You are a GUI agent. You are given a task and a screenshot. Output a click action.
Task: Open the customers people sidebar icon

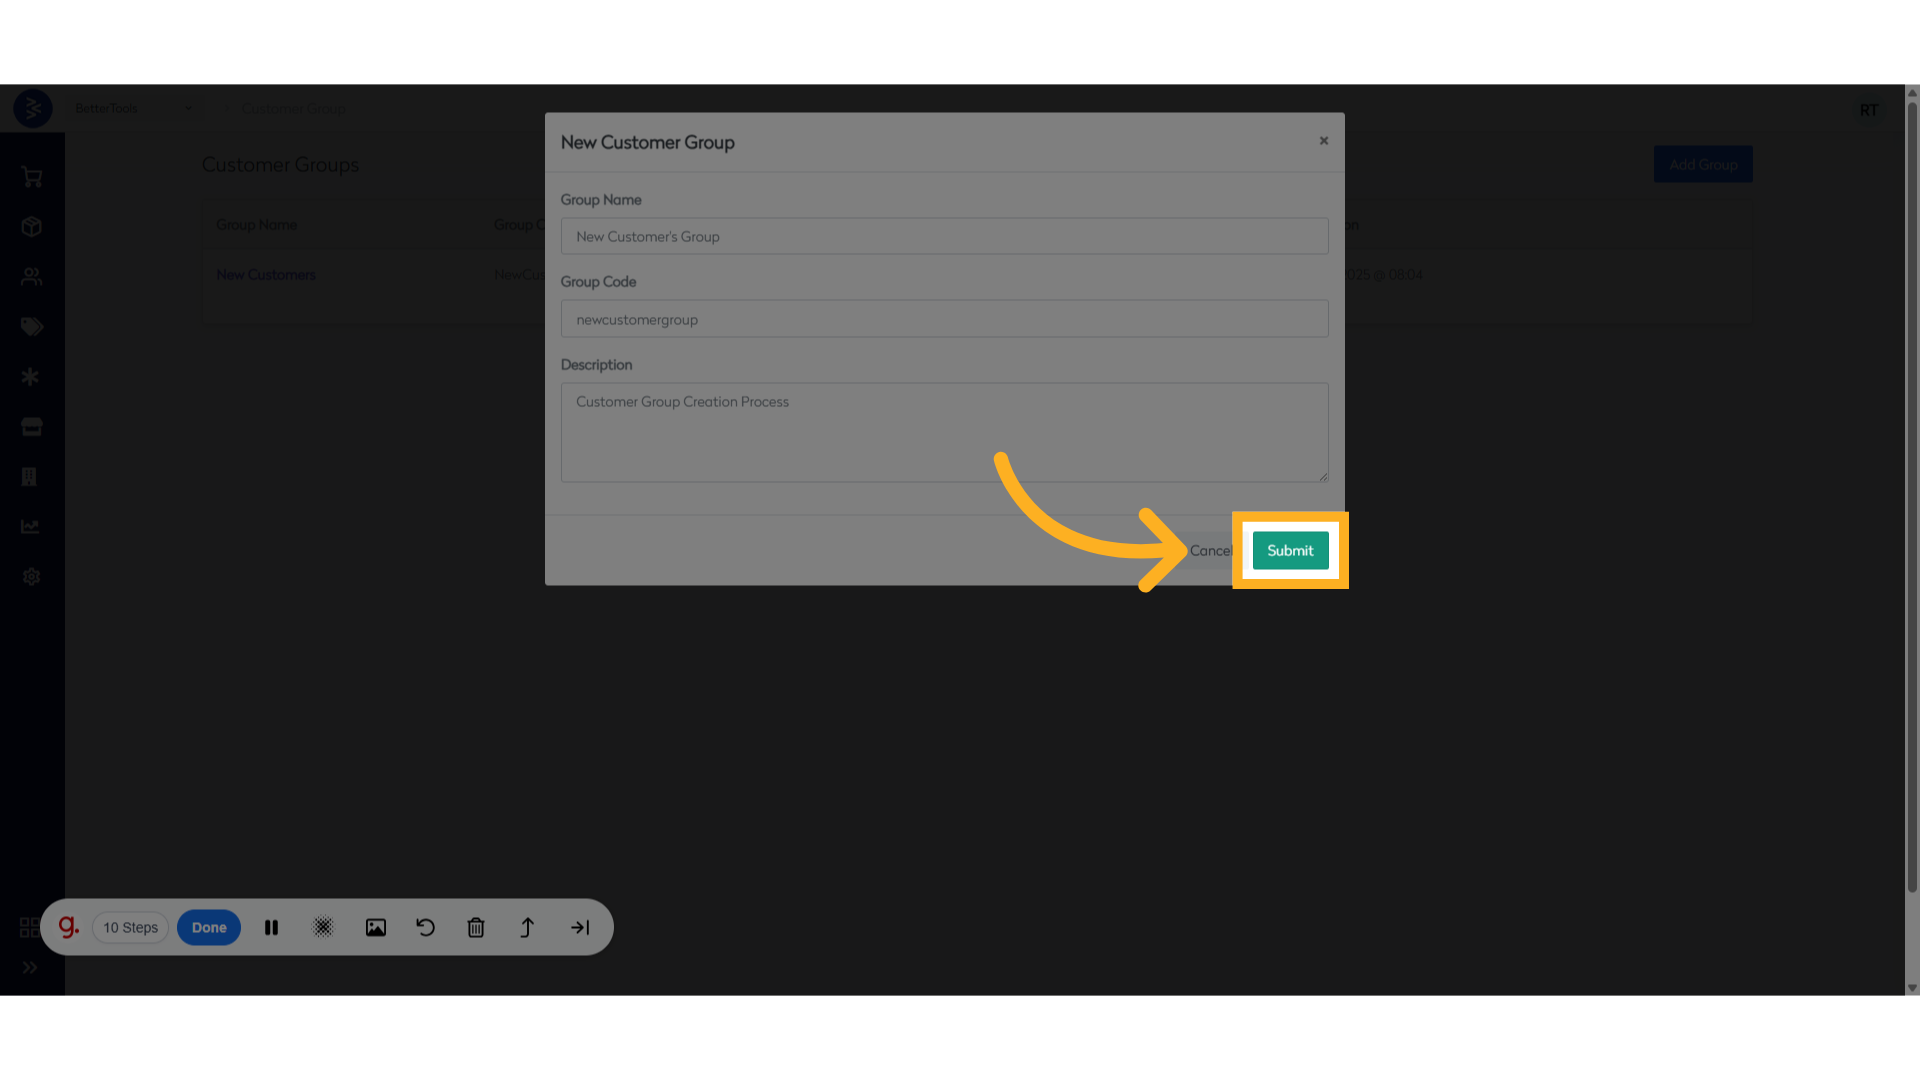point(32,277)
